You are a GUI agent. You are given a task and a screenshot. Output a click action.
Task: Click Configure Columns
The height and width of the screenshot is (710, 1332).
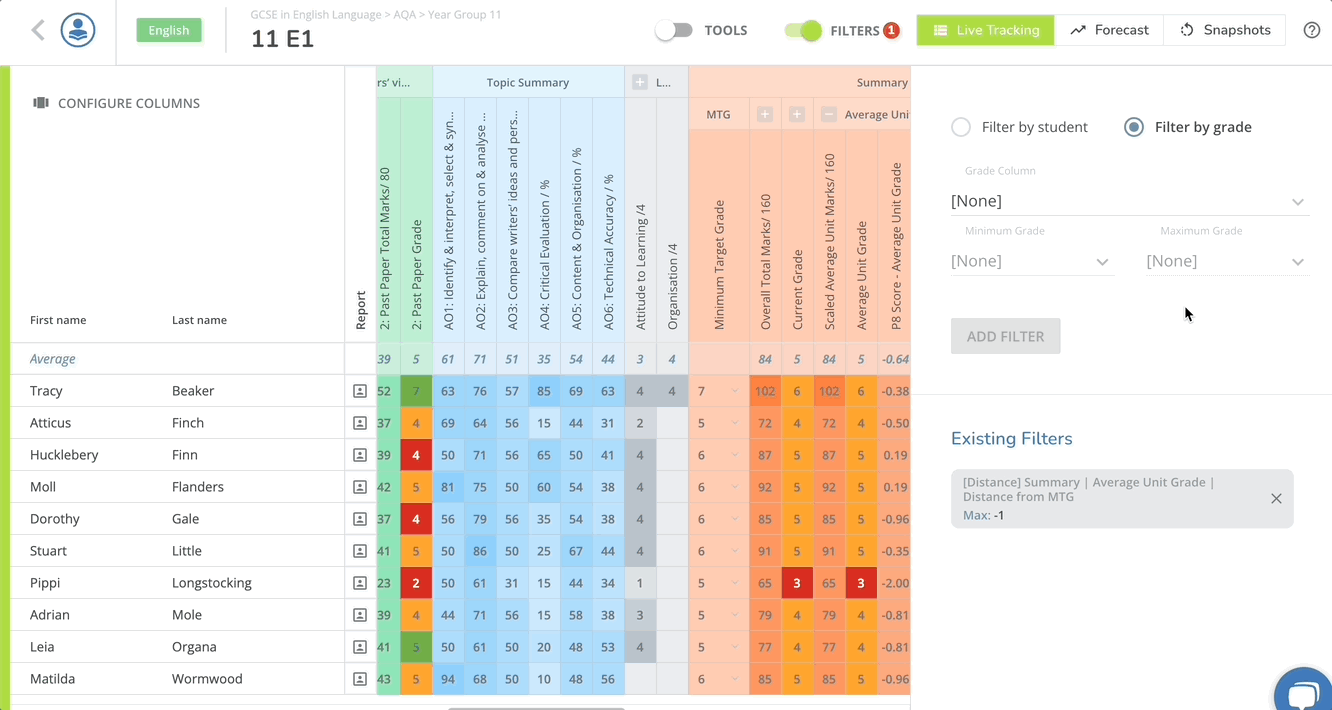point(116,103)
